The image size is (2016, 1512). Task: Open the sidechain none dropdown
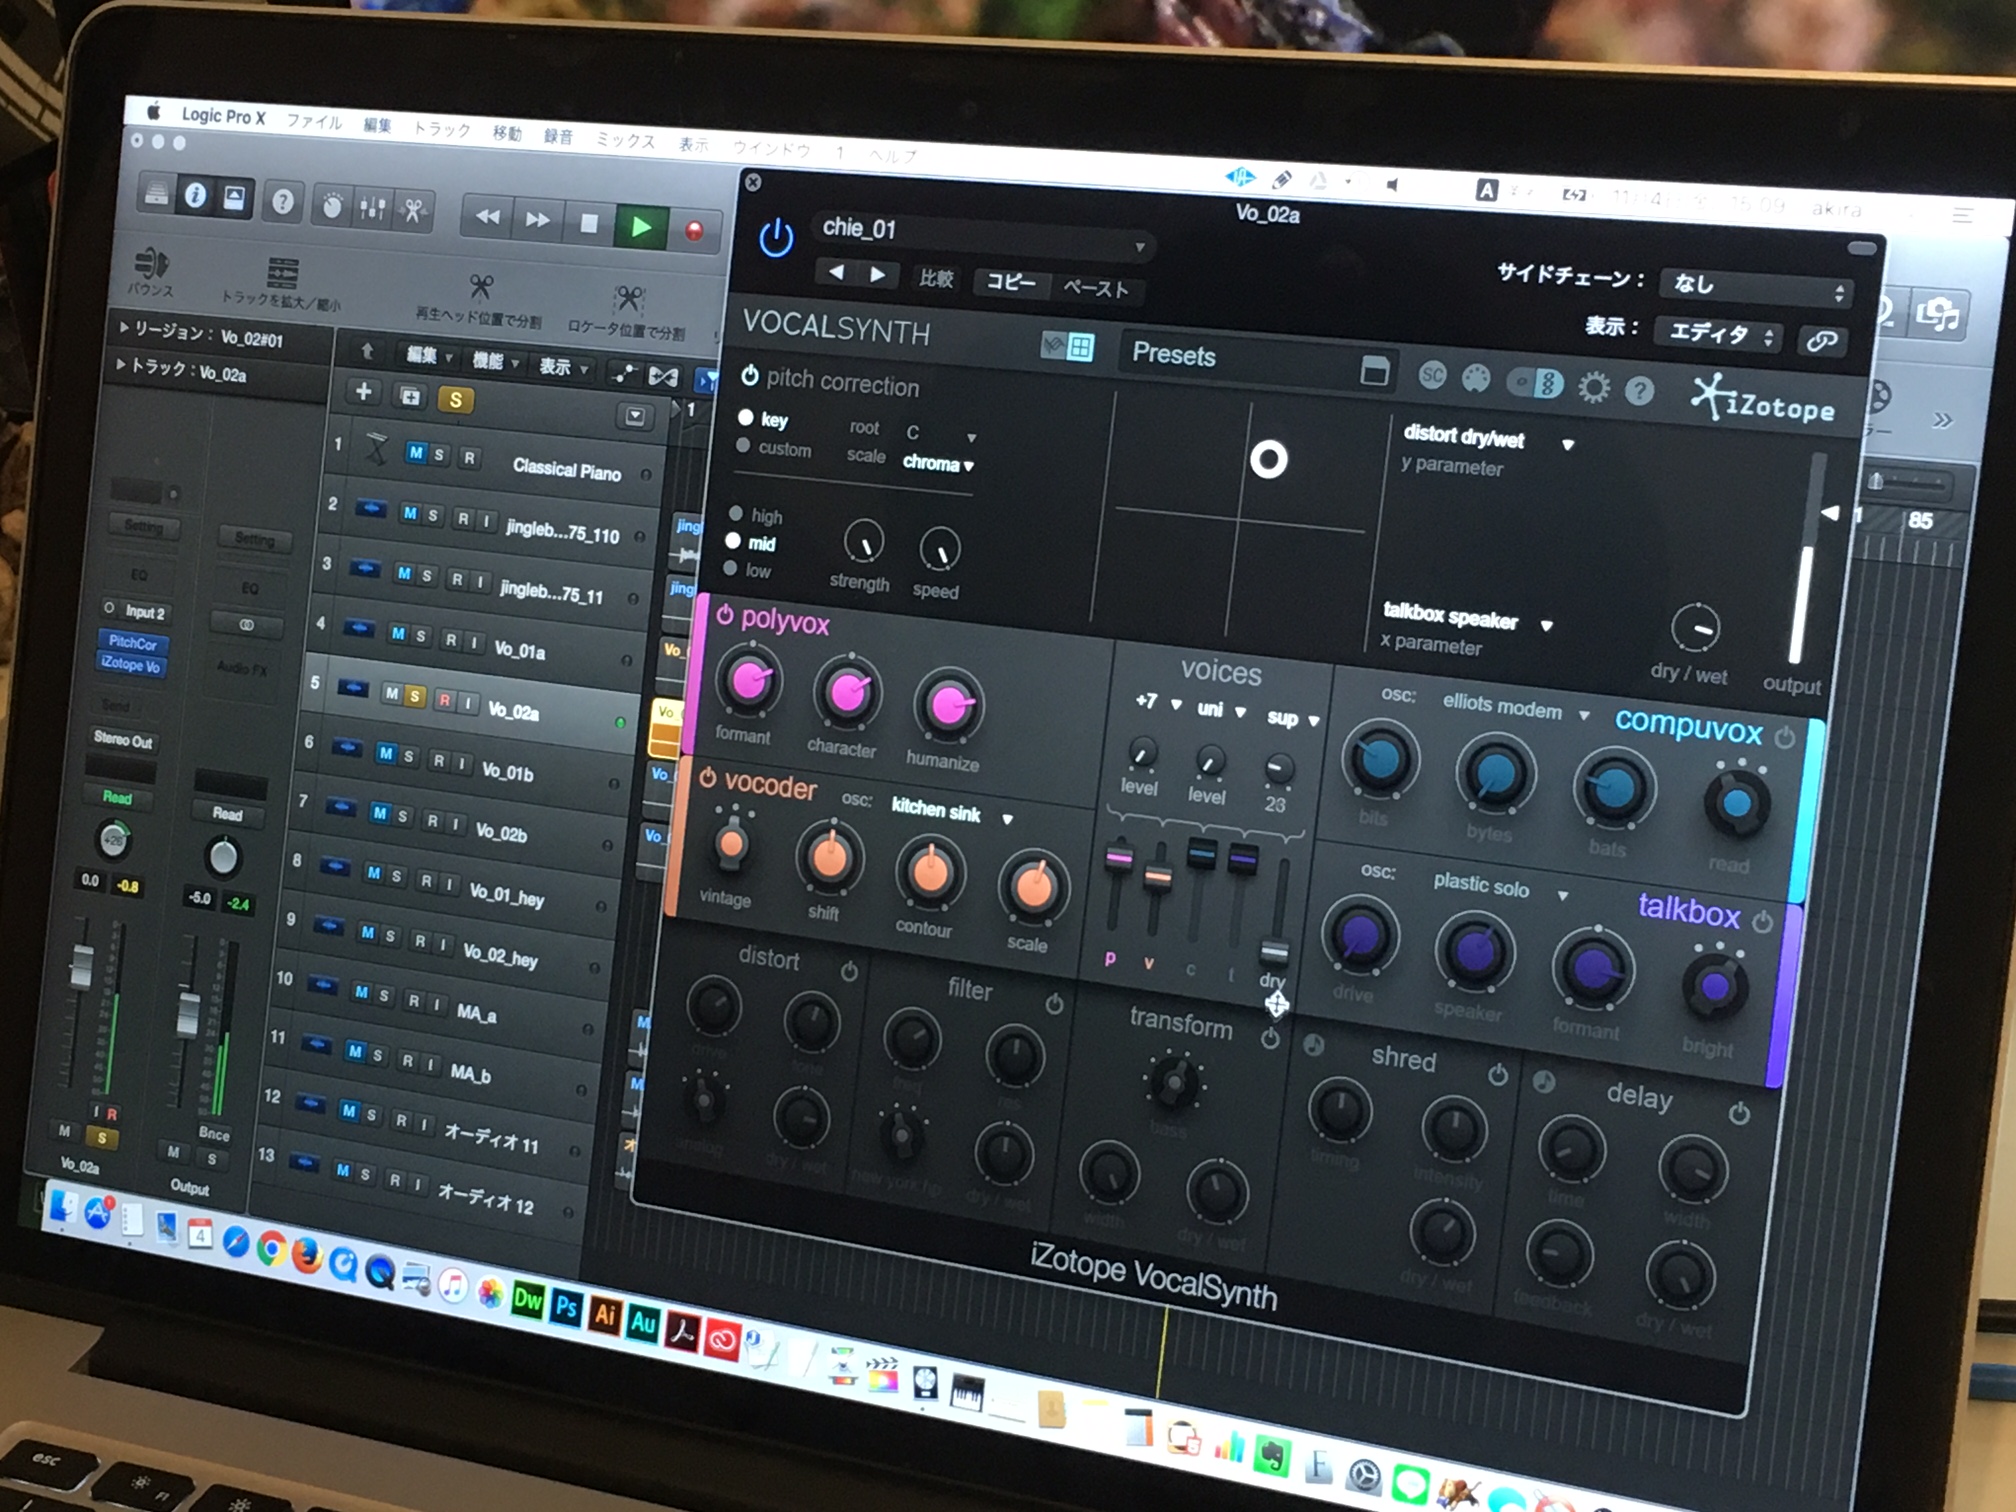click(1757, 288)
